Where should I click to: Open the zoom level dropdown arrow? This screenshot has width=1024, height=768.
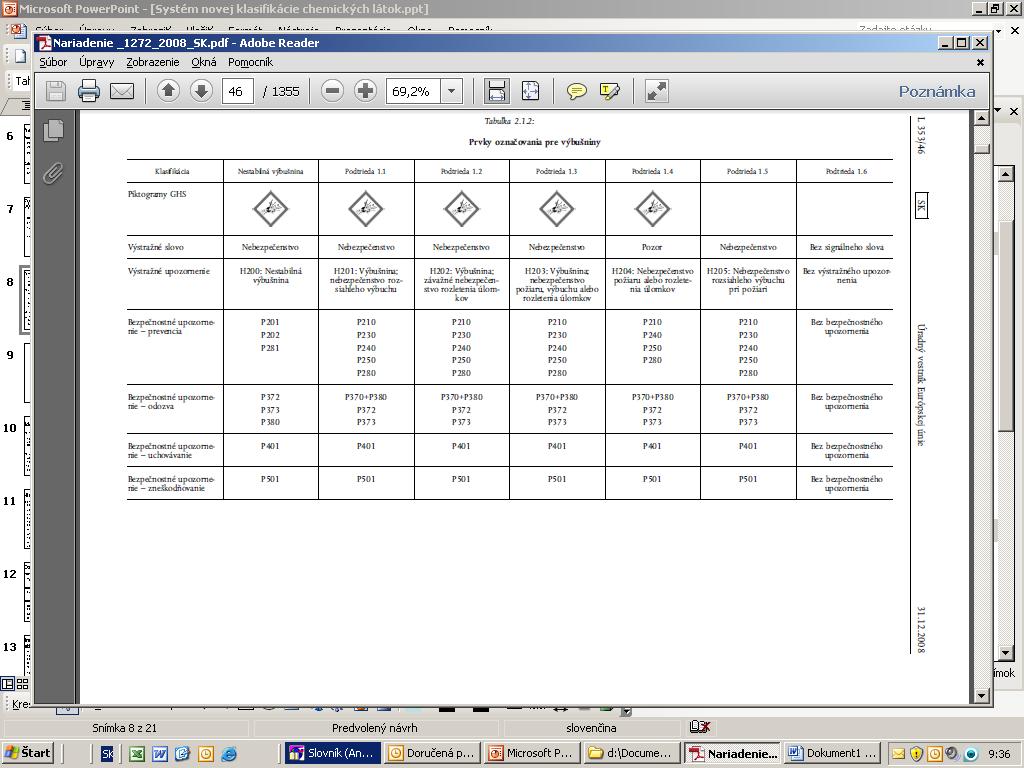(x=451, y=91)
